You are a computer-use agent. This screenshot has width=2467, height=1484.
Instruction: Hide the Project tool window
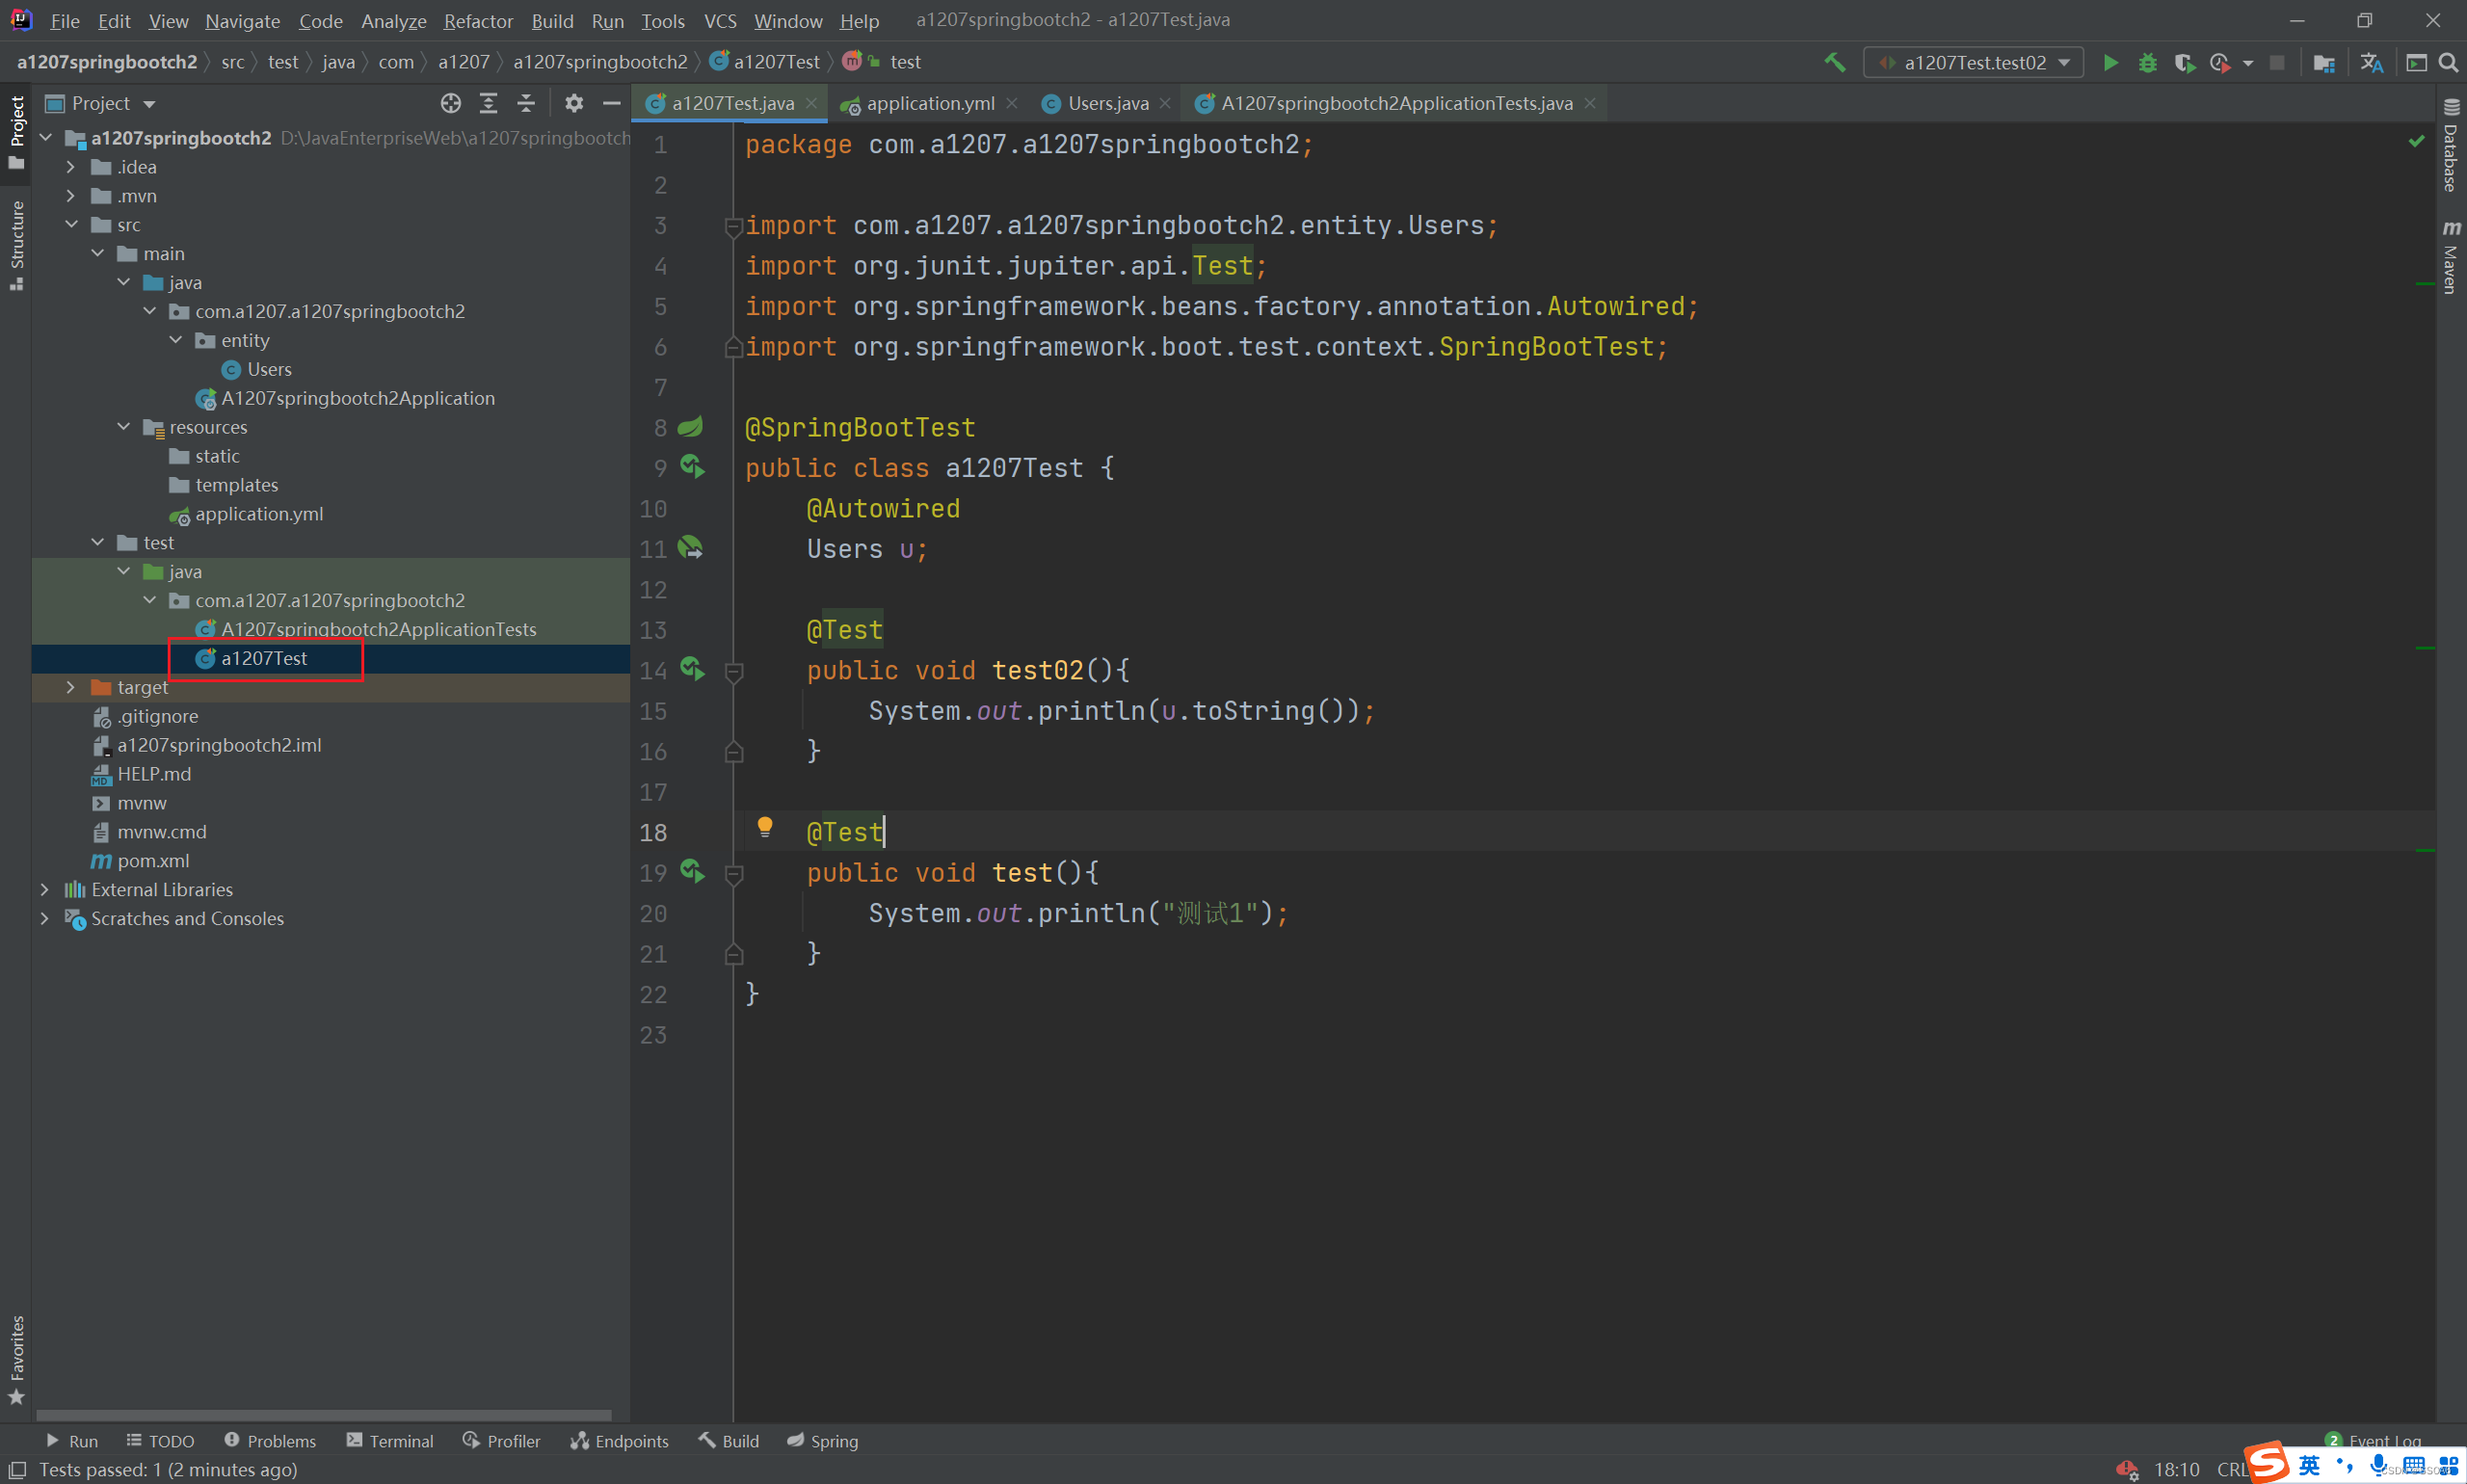(x=612, y=103)
